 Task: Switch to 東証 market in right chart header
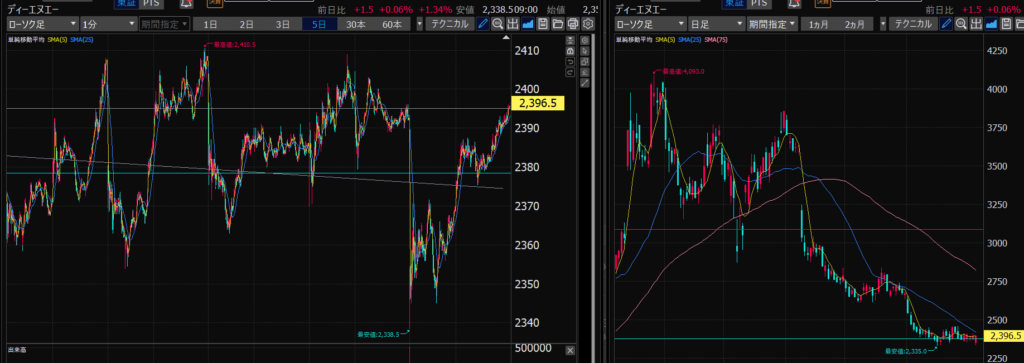734,3
